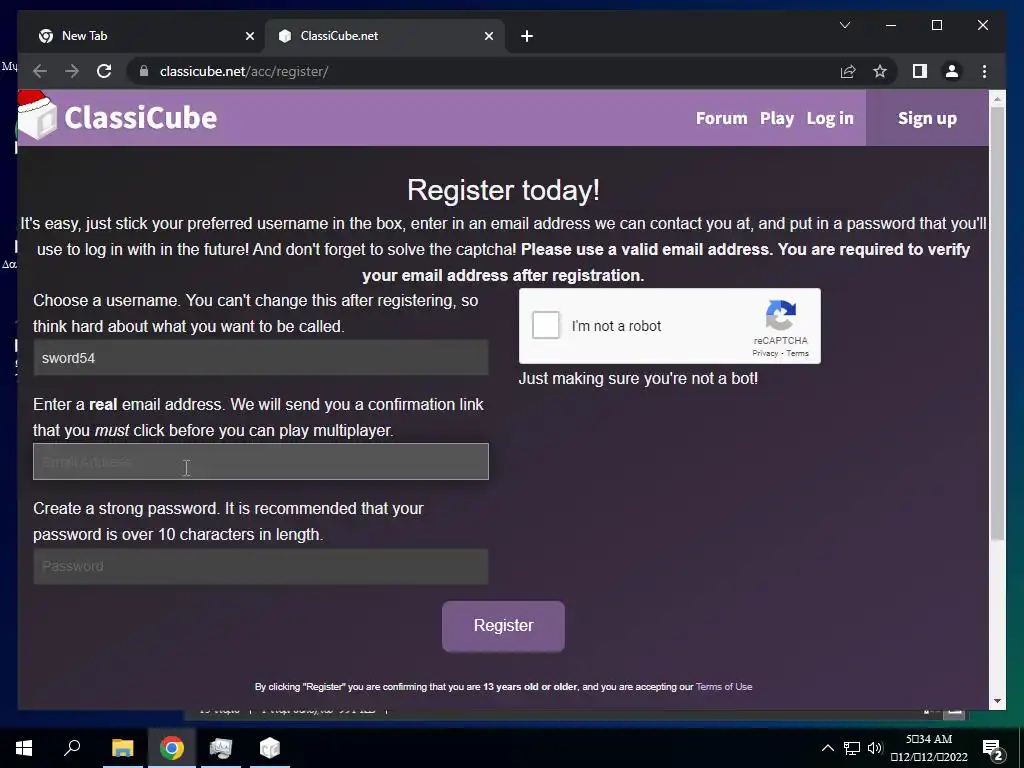The image size is (1024, 768).
Task: Click text Just making sure you're not a bot!
Action: (638, 378)
